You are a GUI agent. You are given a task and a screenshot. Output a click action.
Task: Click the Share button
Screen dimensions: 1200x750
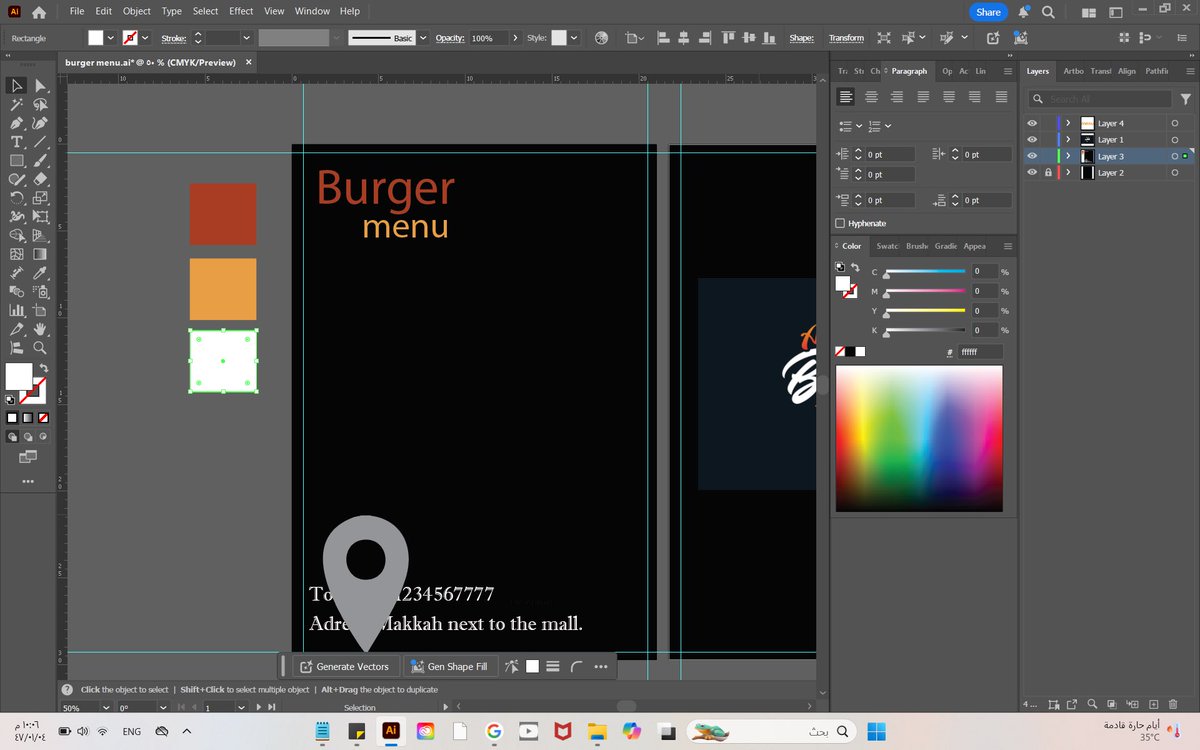click(x=988, y=12)
